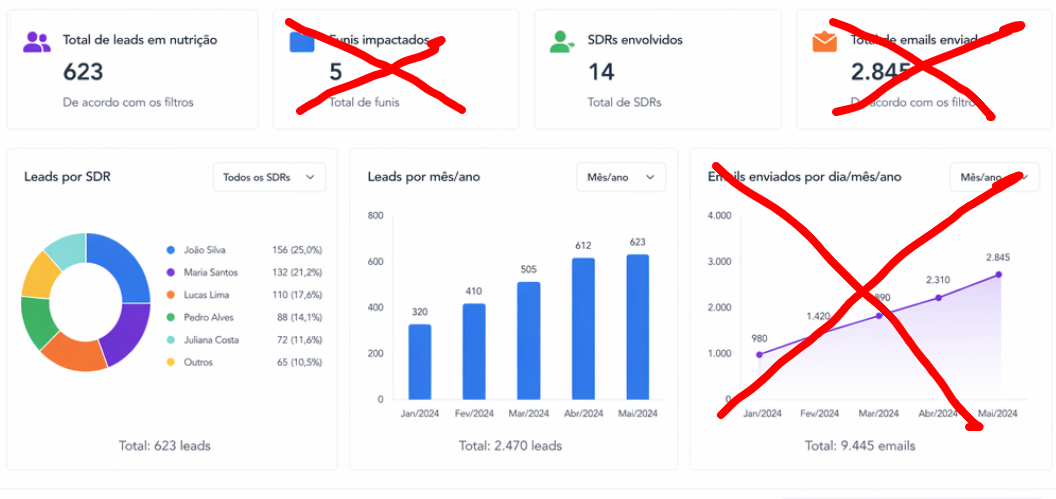
Task: Click the blue Funis impactados icon
Action: (x=302, y=42)
